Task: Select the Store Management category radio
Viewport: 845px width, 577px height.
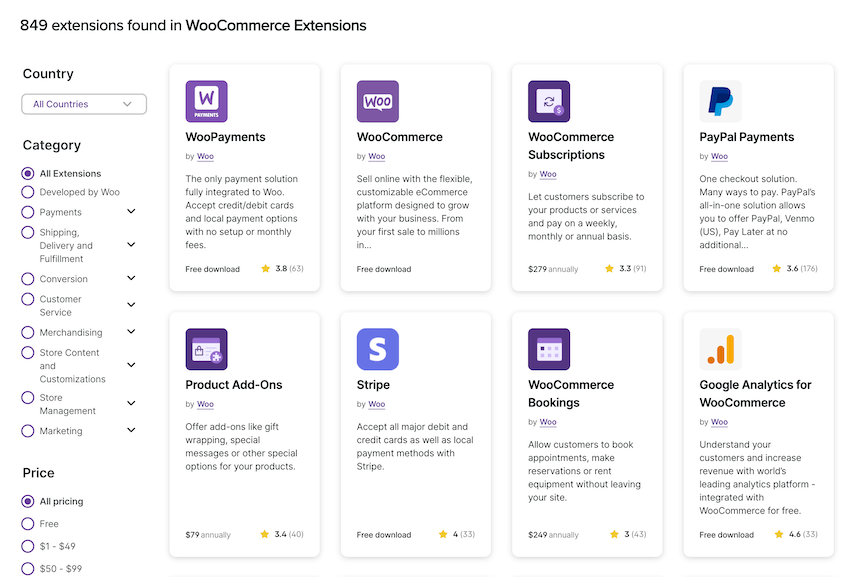Action: pyautogui.click(x=27, y=398)
